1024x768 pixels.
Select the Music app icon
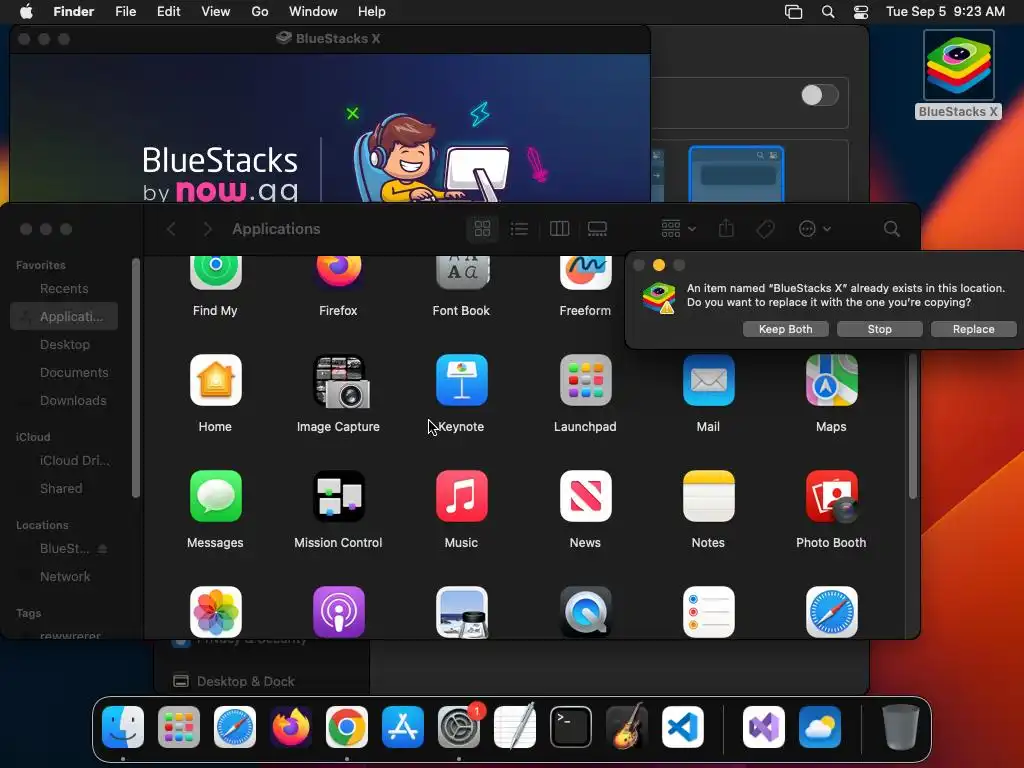click(462, 496)
